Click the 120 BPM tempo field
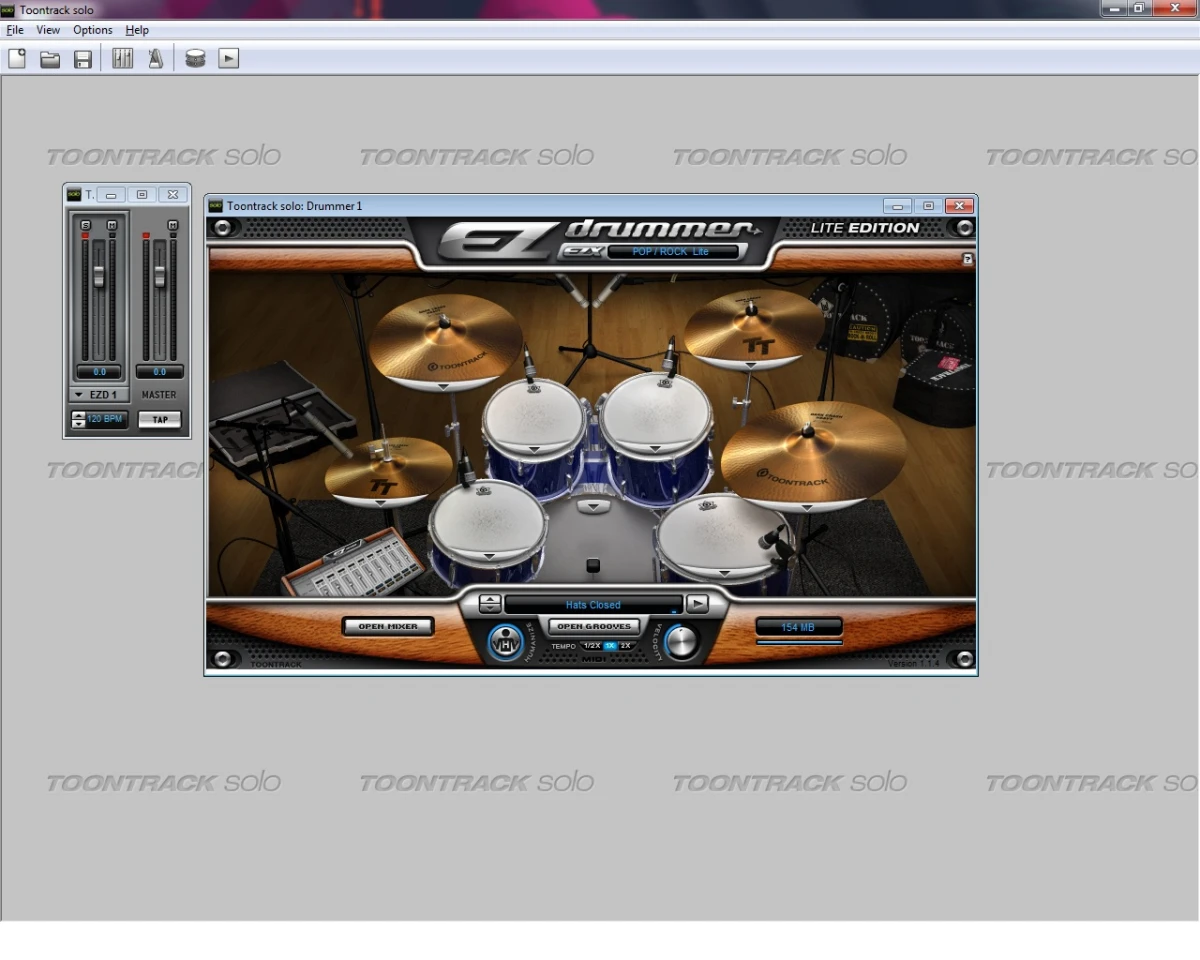Image resolution: width=1200 pixels, height=960 pixels. tap(107, 419)
